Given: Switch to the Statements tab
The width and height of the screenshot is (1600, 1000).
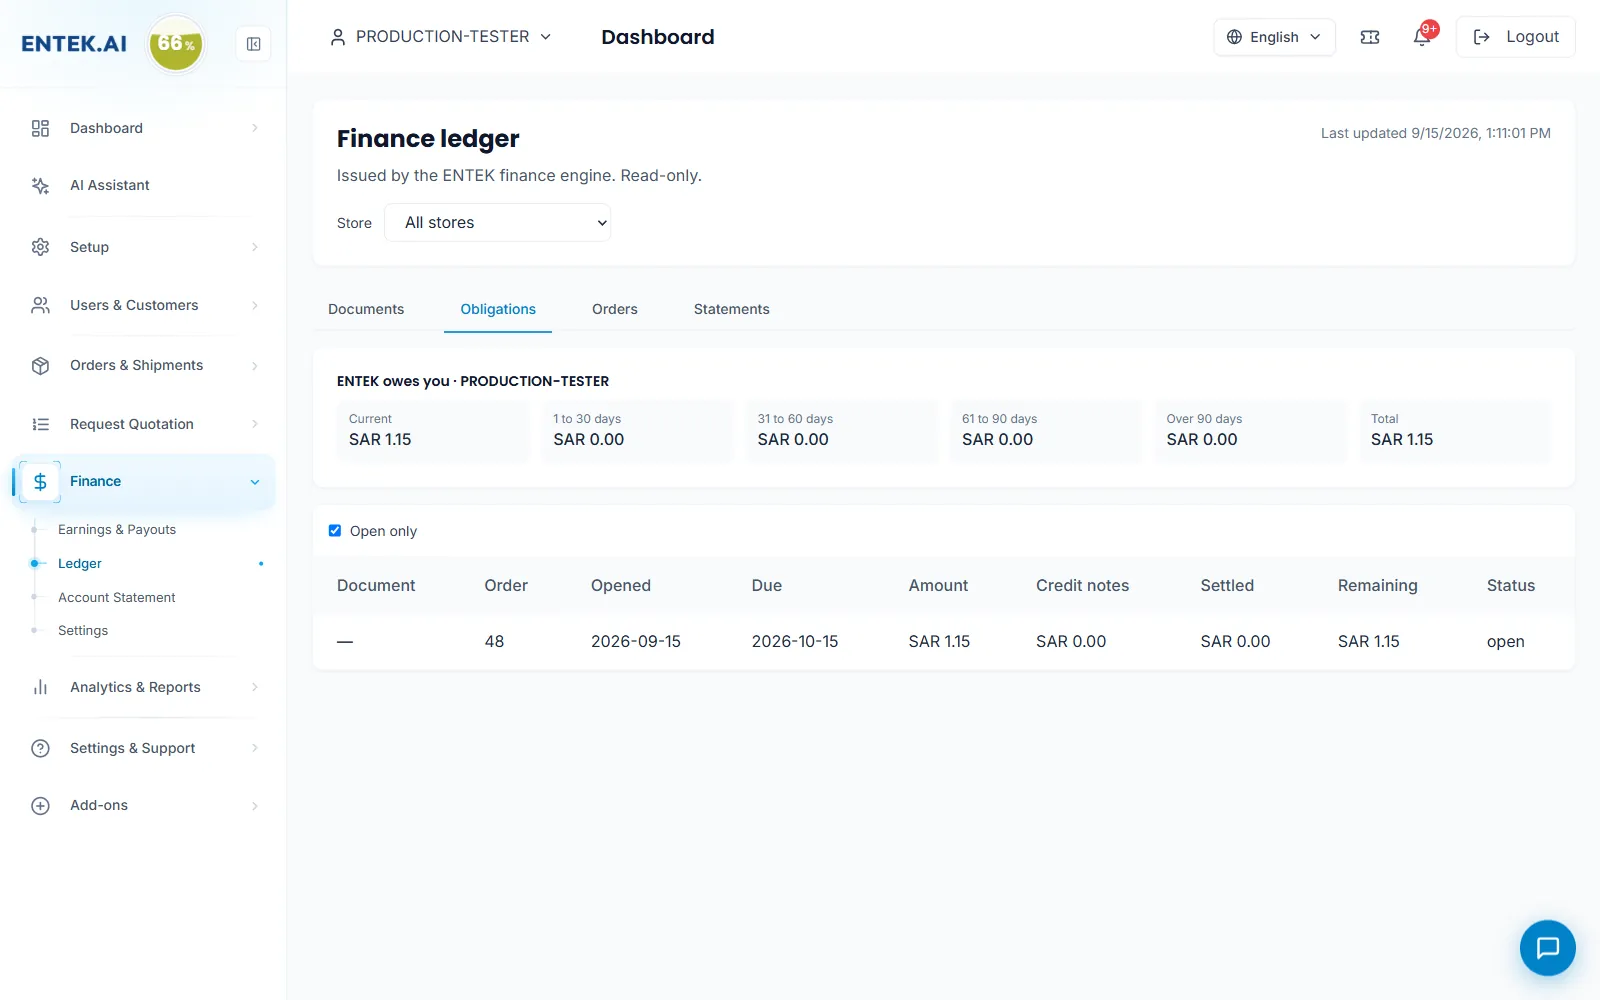Looking at the screenshot, I should 731,309.
